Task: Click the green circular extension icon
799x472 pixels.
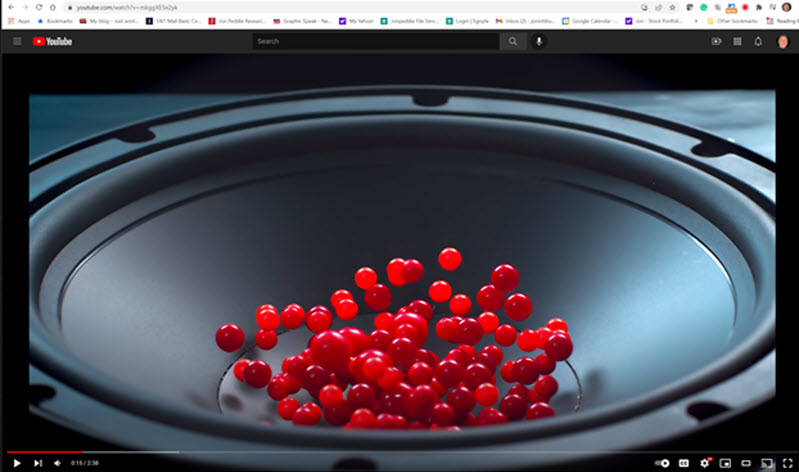Action: [704, 7]
